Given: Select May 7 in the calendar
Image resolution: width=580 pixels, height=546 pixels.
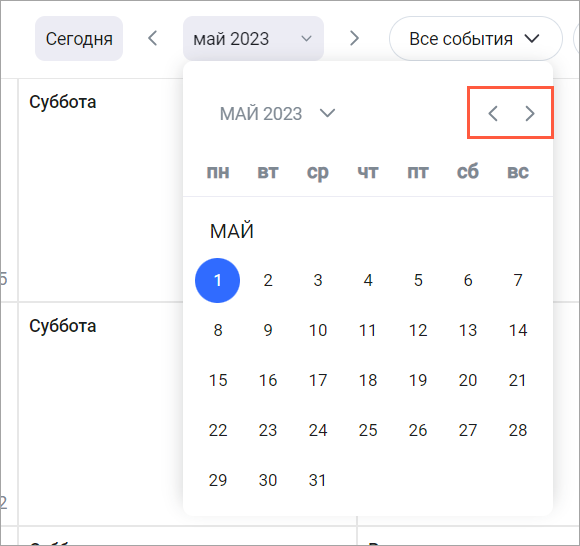Looking at the screenshot, I should pos(518,280).
